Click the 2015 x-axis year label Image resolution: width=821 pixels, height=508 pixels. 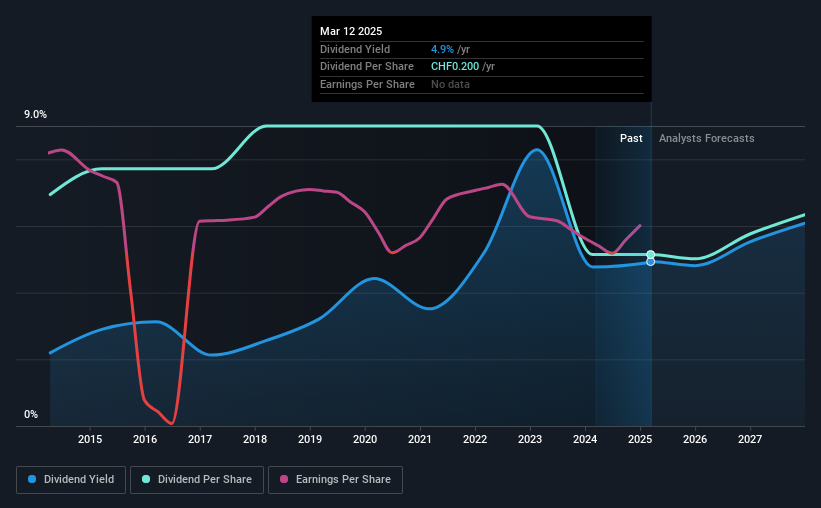pyautogui.click(x=90, y=439)
